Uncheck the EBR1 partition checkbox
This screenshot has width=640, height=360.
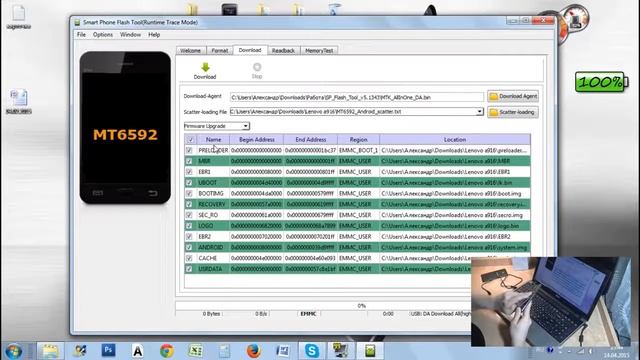(189, 172)
